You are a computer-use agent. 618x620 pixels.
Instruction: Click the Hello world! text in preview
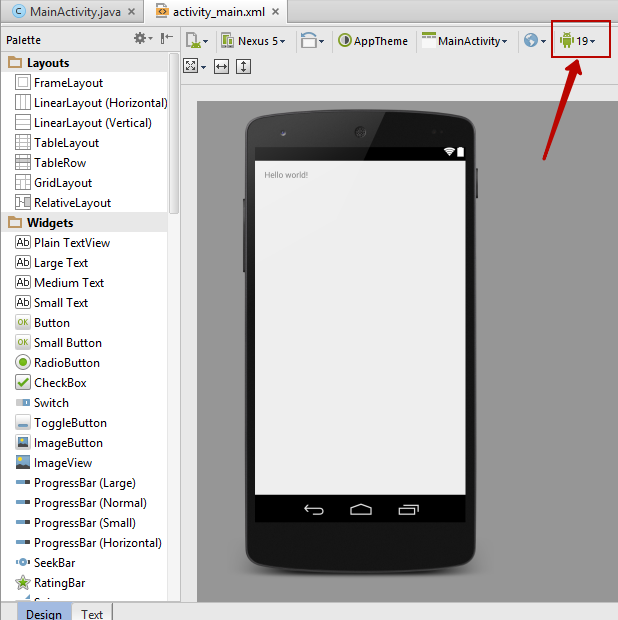click(286, 175)
